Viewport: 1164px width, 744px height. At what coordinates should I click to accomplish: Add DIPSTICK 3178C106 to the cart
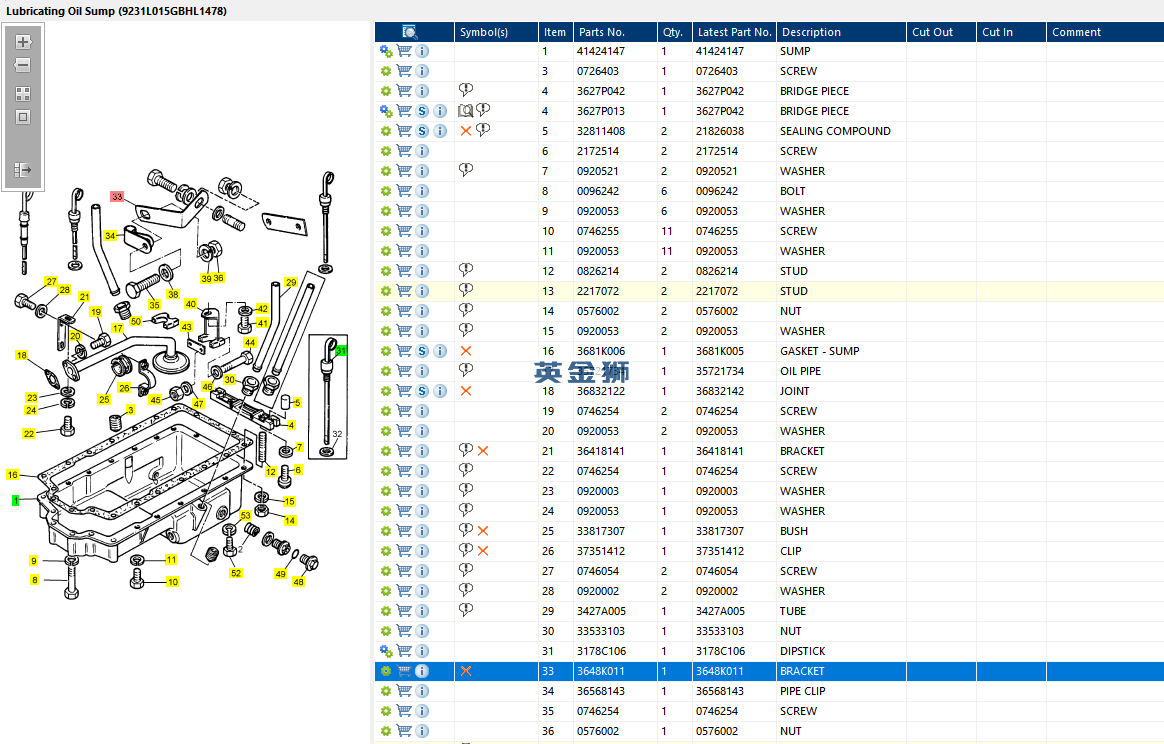[x=405, y=651]
